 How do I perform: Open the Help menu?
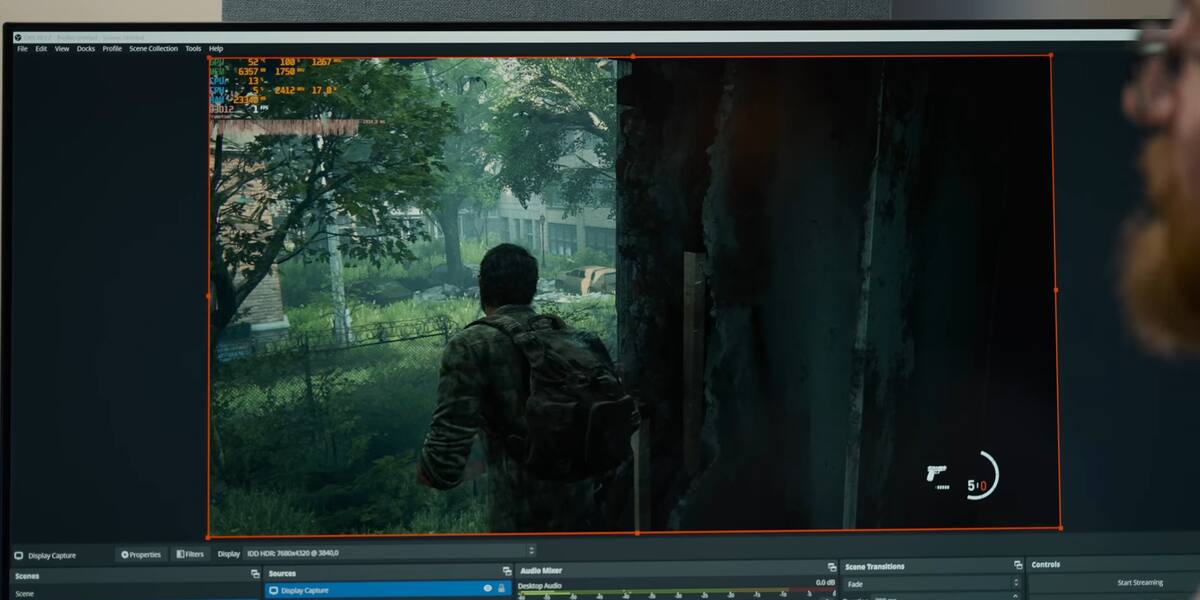click(216, 48)
